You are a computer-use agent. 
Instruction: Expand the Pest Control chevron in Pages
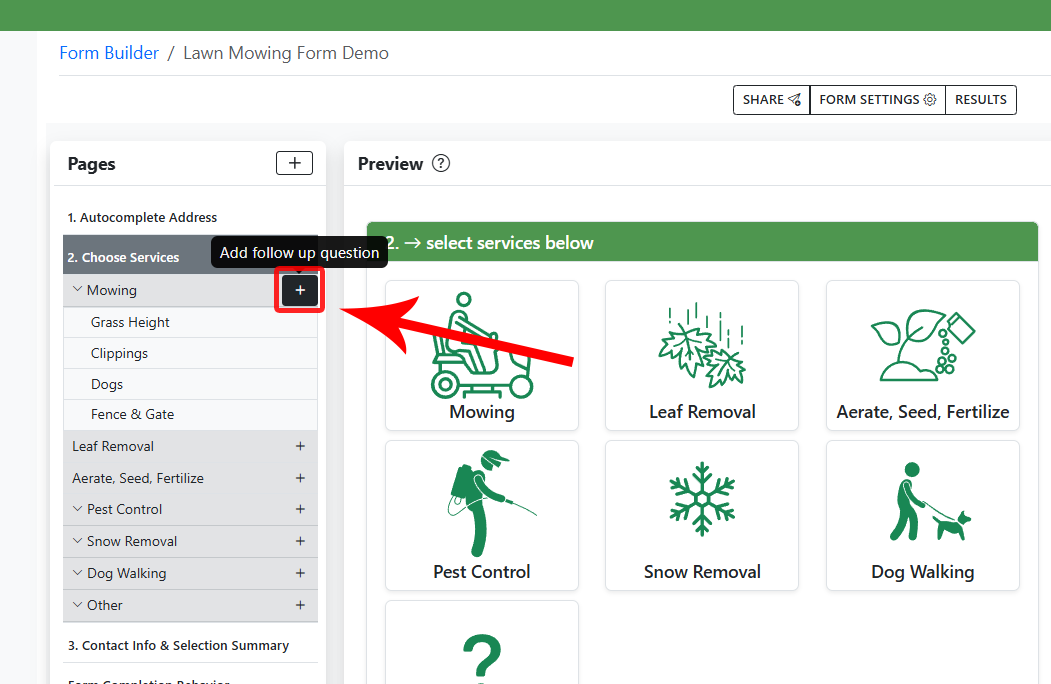78,509
